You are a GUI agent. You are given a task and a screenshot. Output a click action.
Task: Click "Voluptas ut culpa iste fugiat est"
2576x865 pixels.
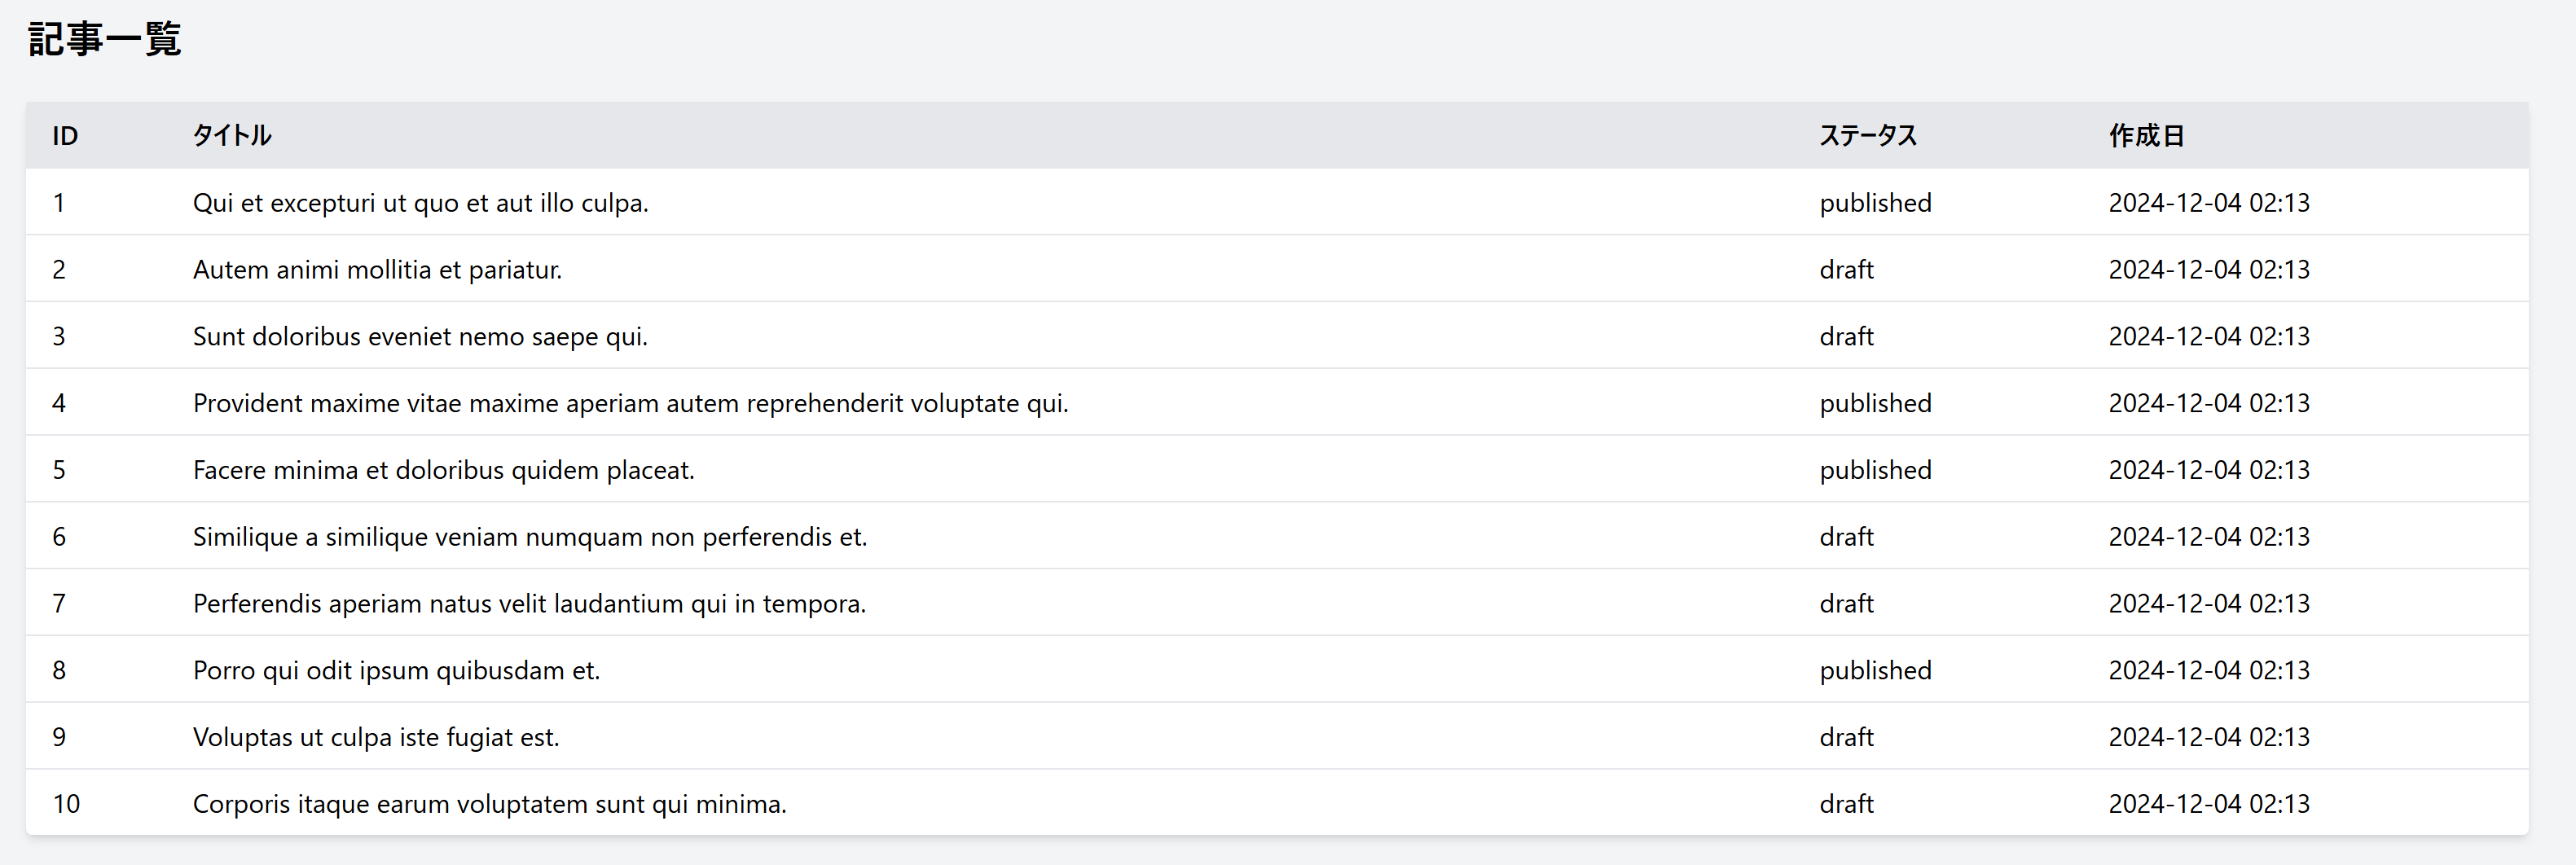(x=376, y=738)
